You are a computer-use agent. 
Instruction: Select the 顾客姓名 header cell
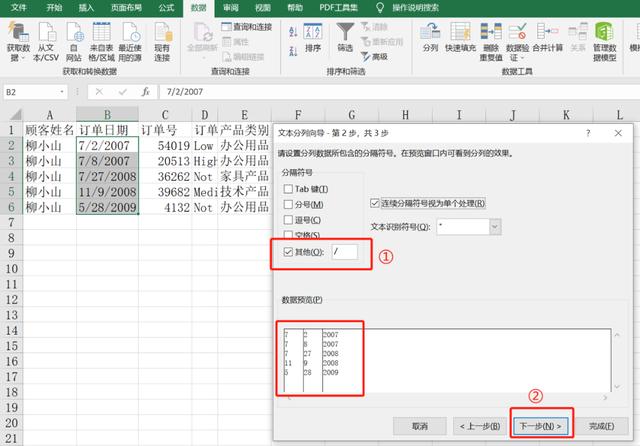click(50, 130)
